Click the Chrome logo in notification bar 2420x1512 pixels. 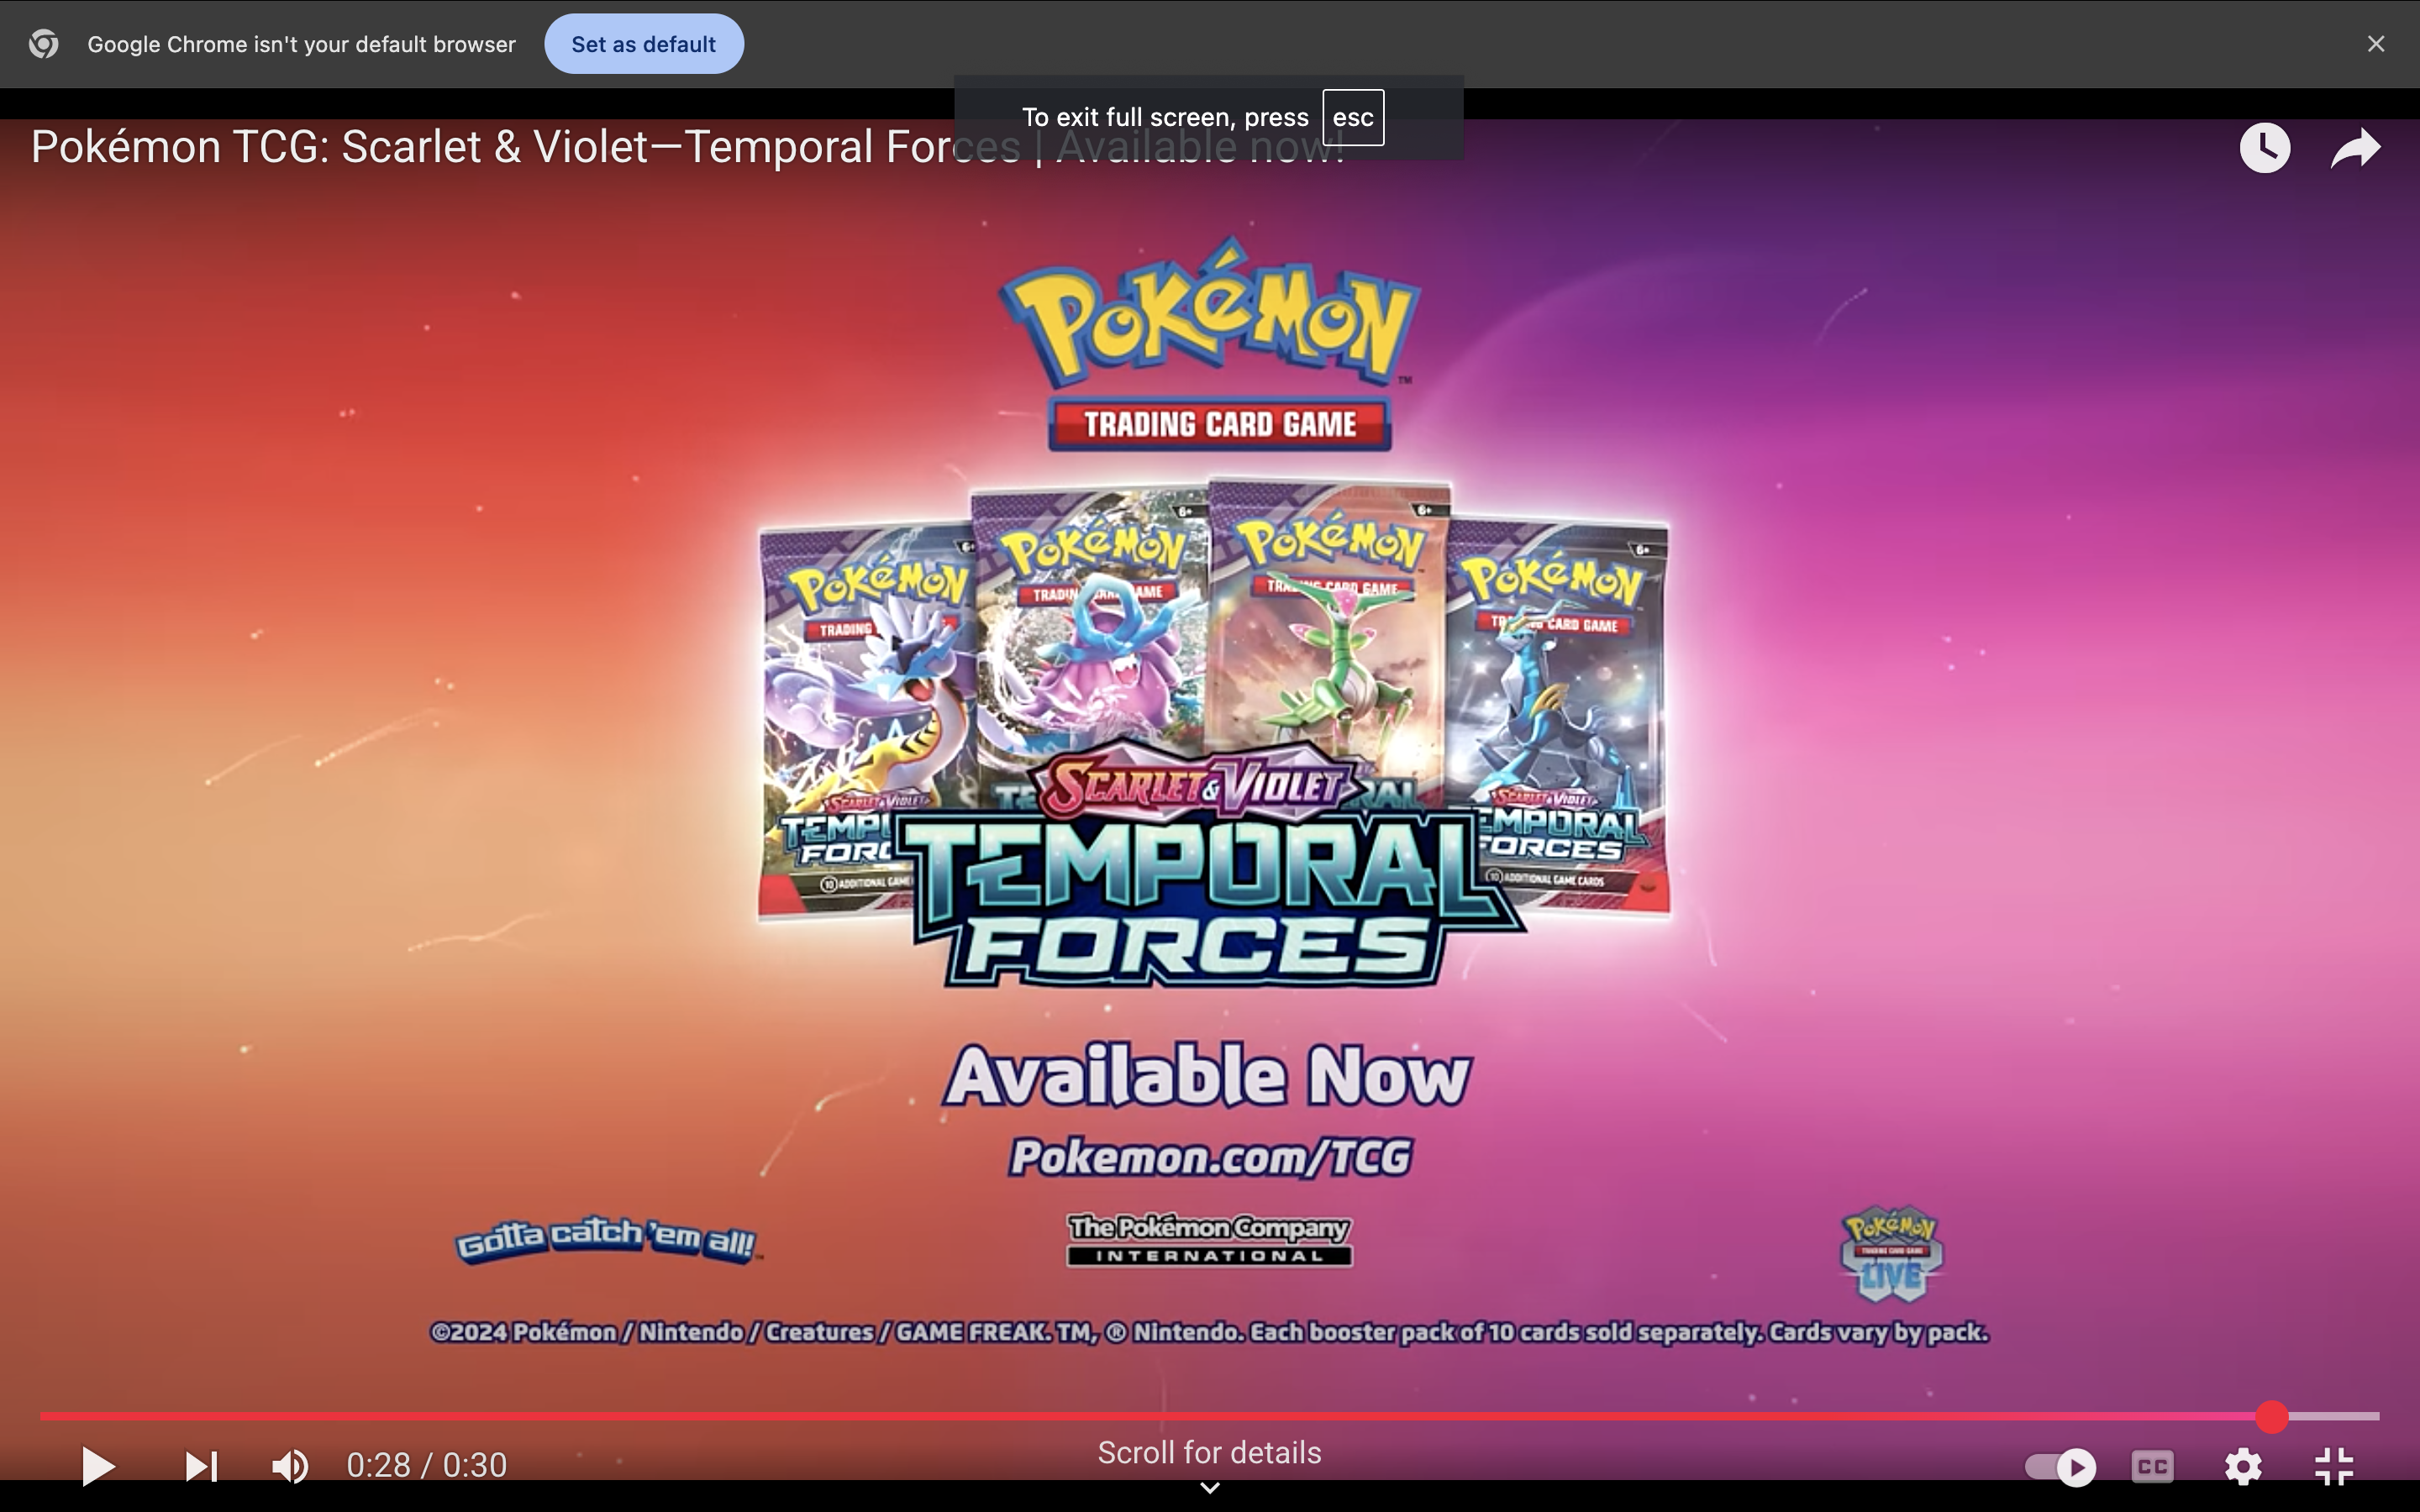43,44
